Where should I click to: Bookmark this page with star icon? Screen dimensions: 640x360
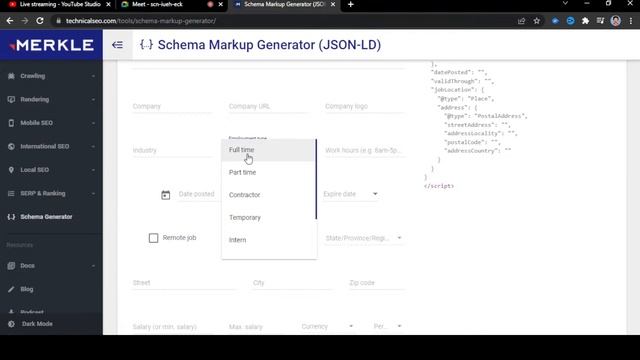coord(537,21)
